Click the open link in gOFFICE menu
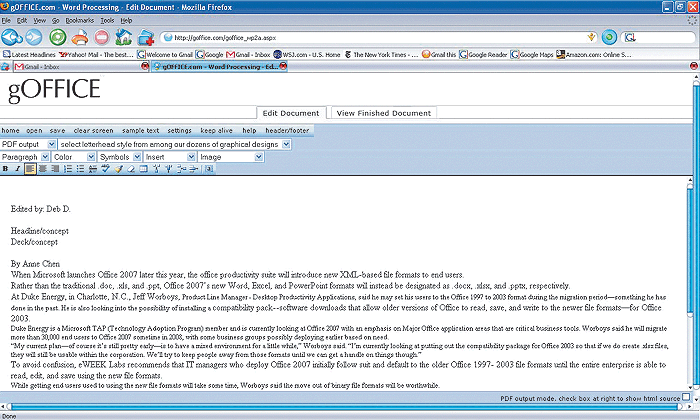This screenshot has height=420, width=700. click(34, 130)
